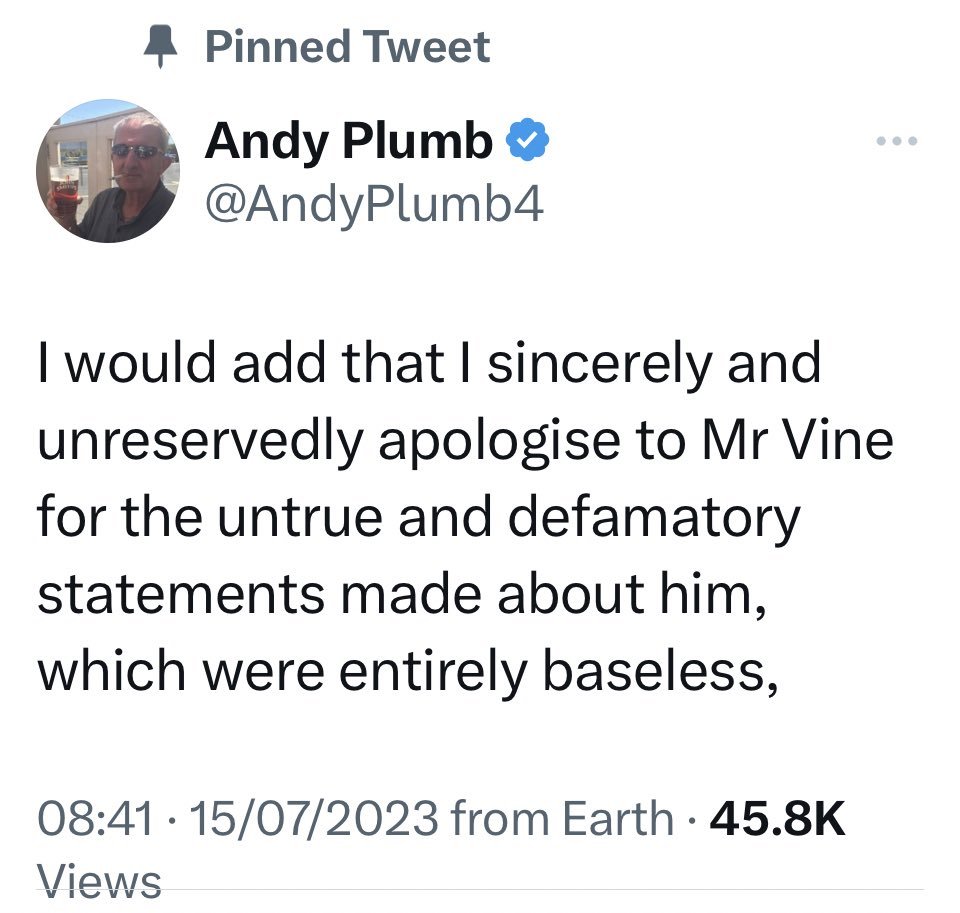Click the Andy Plumb display name
Image resolution: width=960 pixels, height=913 pixels.
coord(348,141)
